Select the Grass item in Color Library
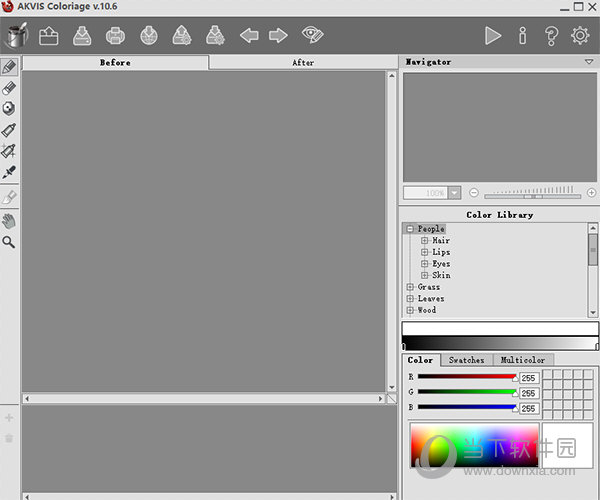The image size is (600, 500). [429, 287]
